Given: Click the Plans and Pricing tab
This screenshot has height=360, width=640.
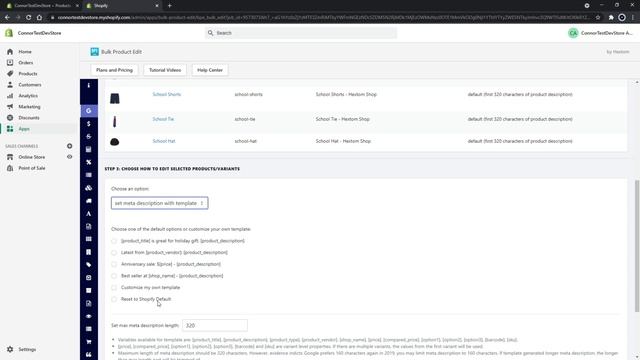Looking at the screenshot, I should point(114,70).
